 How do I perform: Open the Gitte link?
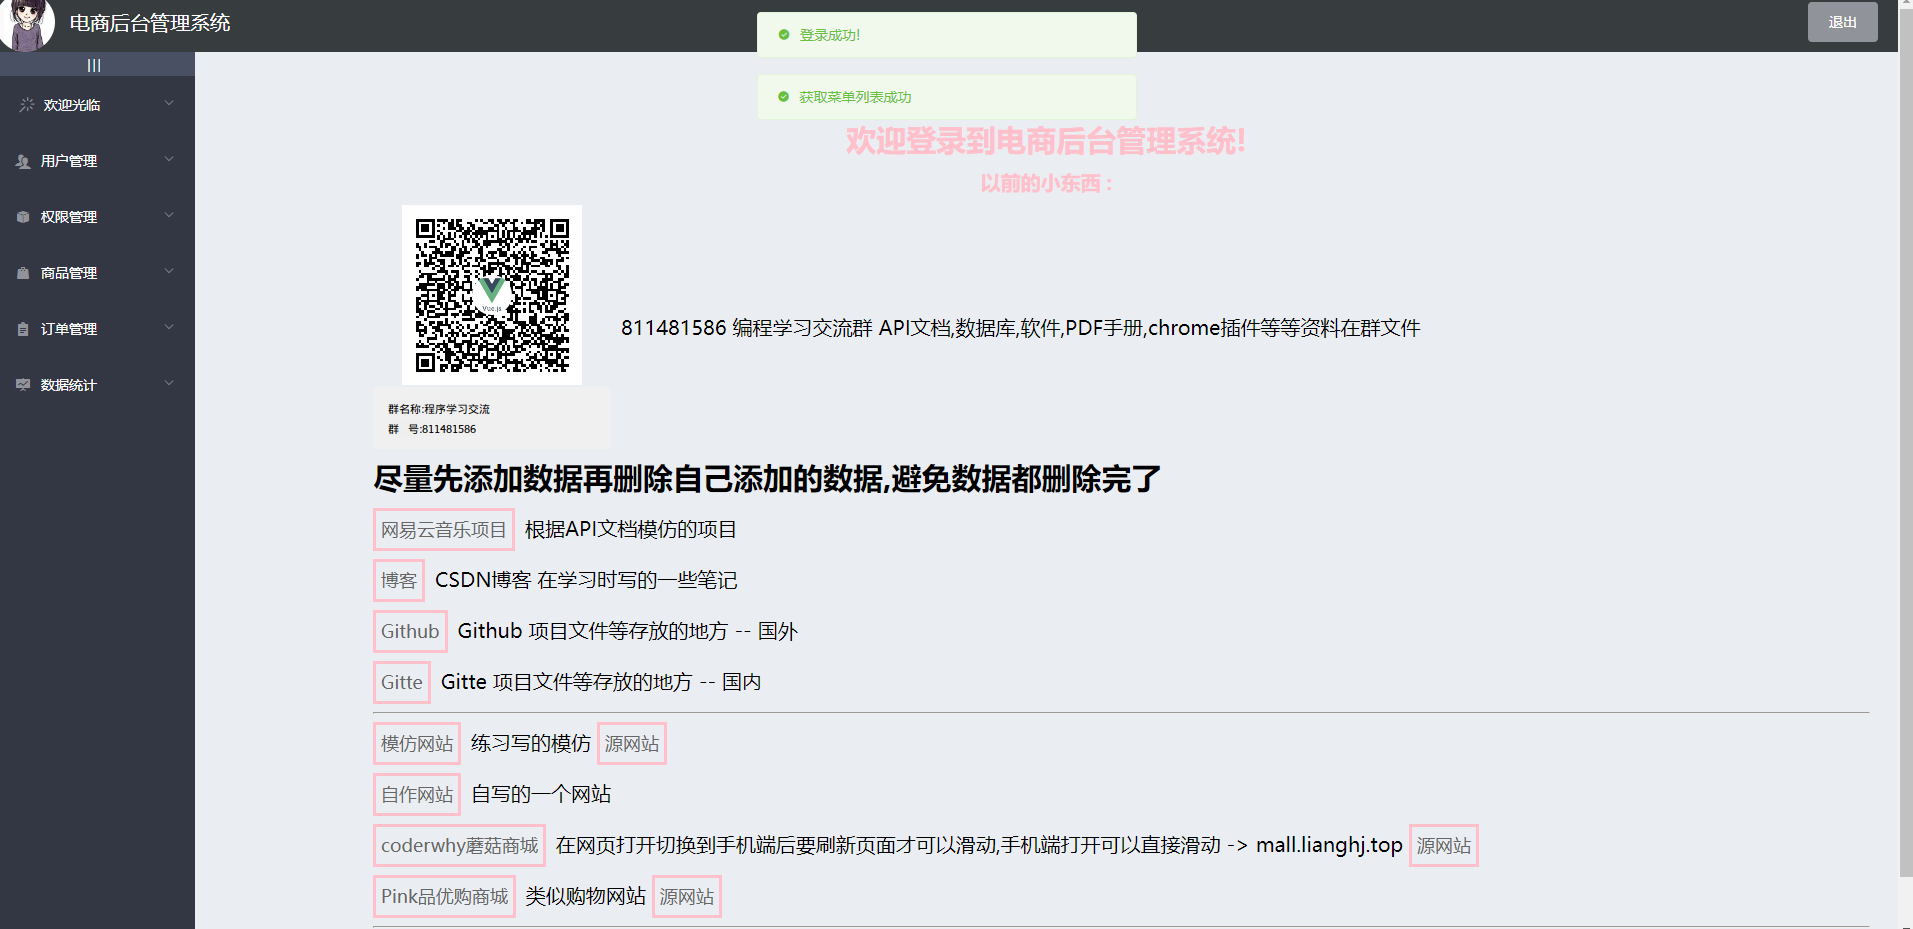[402, 683]
